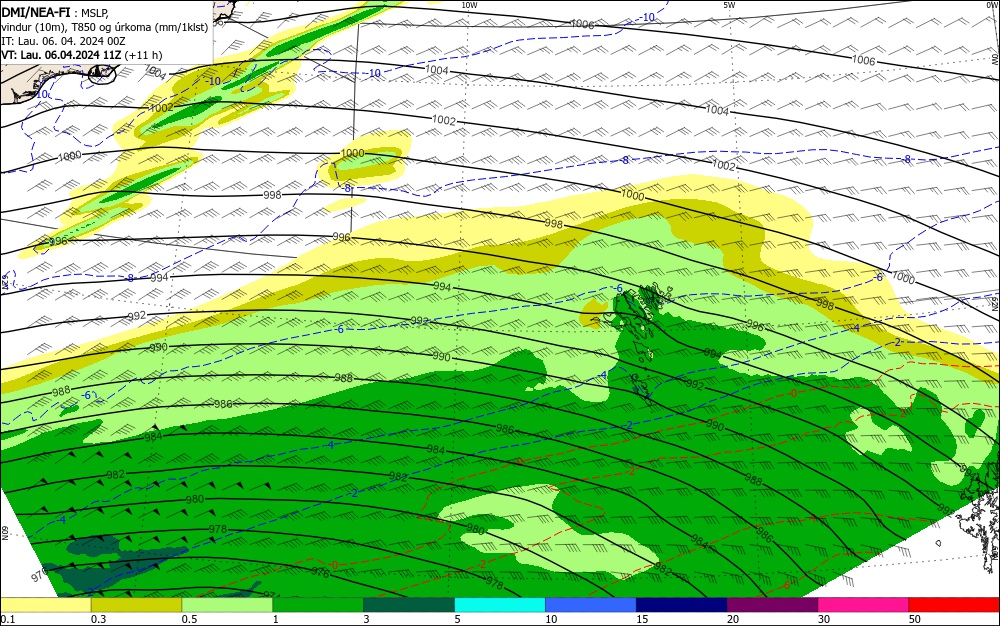Click the "5W" longitude label
This screenshot has height=626, width=1000.
click(x=729, y=5)
